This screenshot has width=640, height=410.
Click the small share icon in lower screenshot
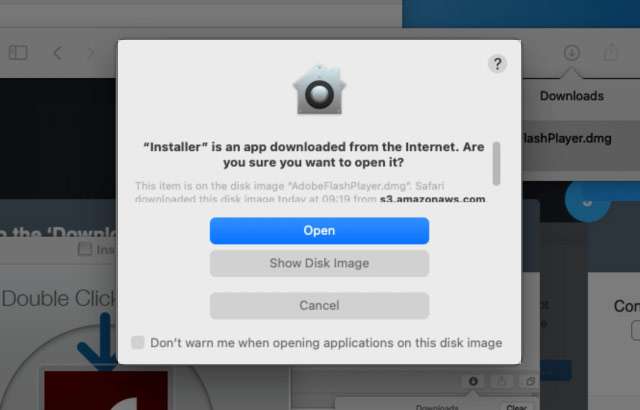pos(502,381)
